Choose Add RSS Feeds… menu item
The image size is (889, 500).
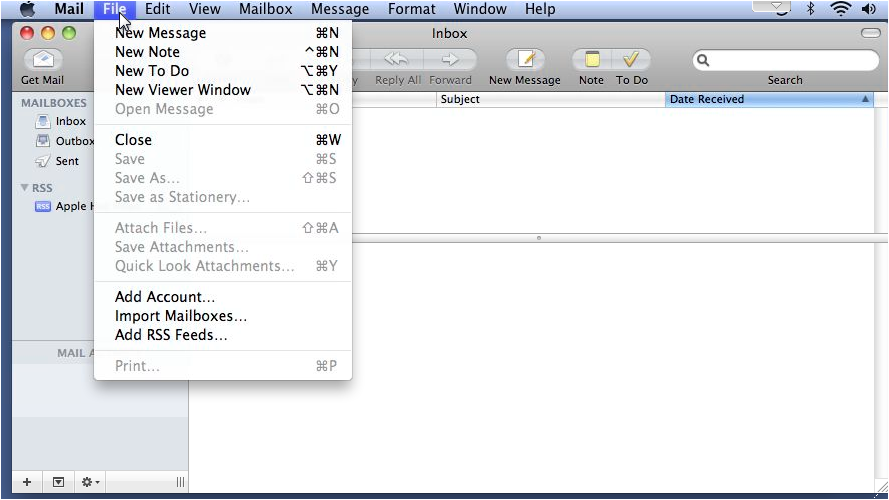pos(223,335)
